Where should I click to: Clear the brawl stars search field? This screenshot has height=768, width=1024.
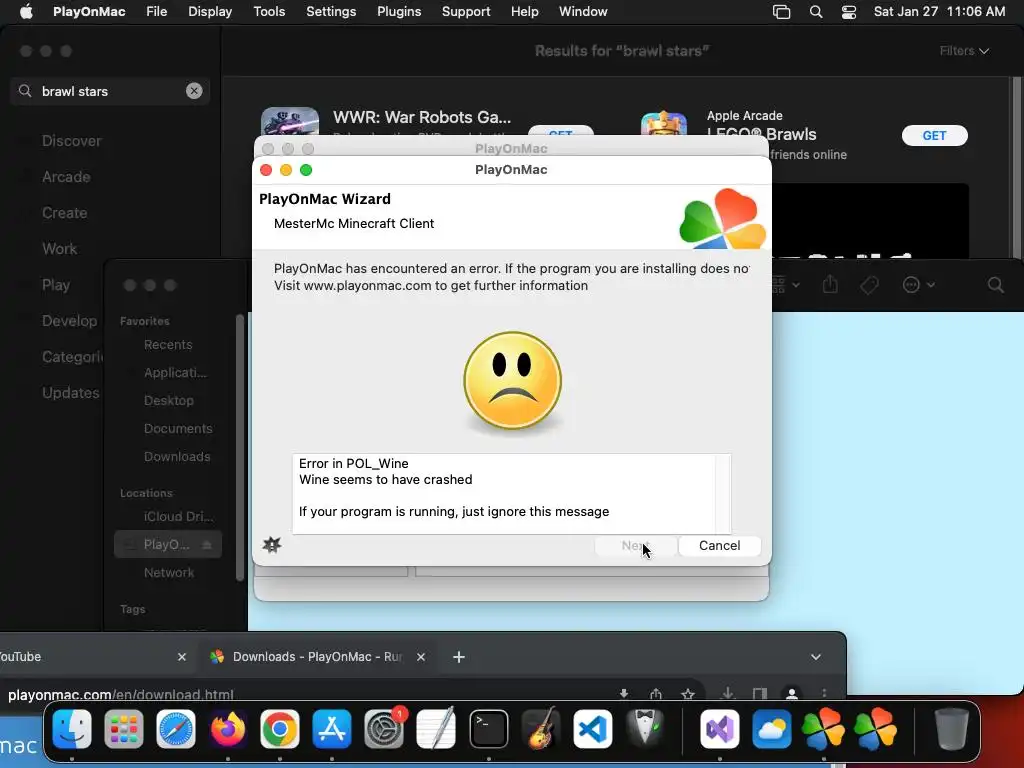pos(194,91)
